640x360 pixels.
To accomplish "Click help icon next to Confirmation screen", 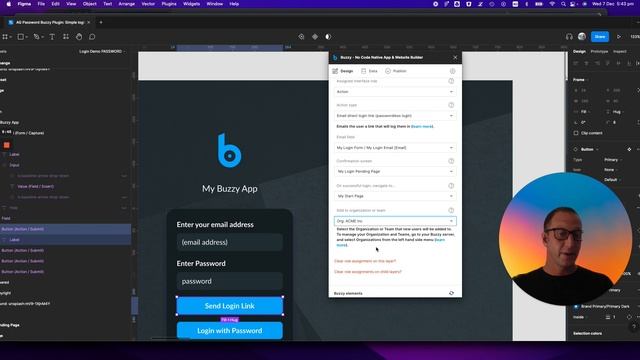I will pos(451,161).
